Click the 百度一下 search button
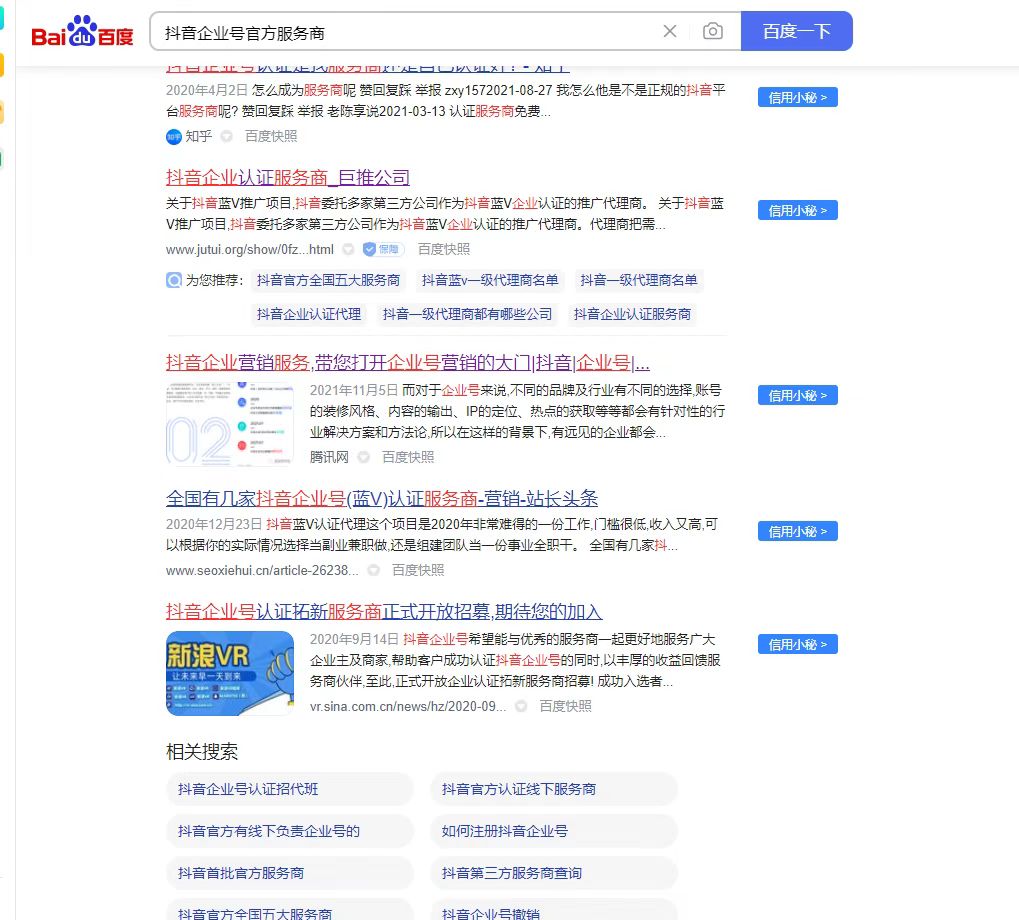Image resolution: width=1019 pixels, height=920 pixels. (x=795, y=31)
